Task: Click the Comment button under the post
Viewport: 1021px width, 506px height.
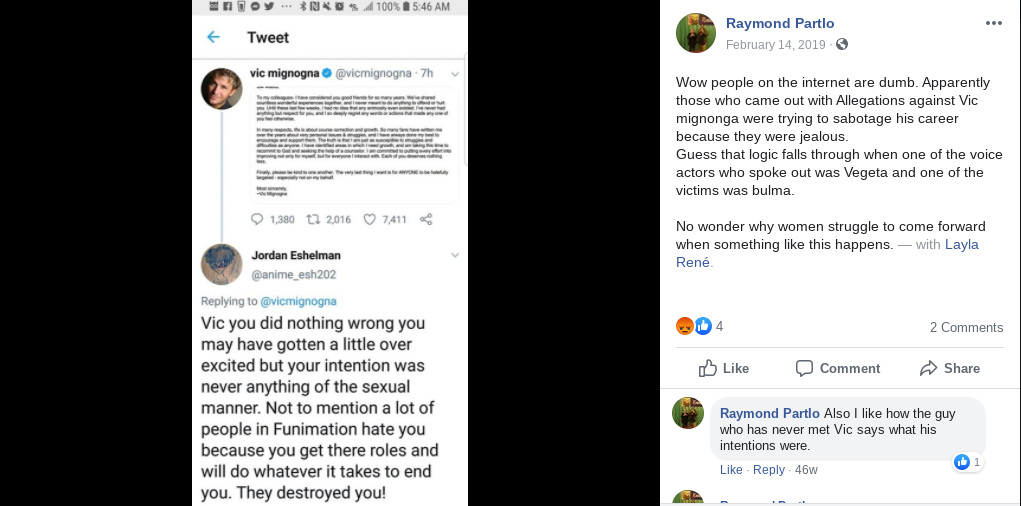Action: [837, 368]
